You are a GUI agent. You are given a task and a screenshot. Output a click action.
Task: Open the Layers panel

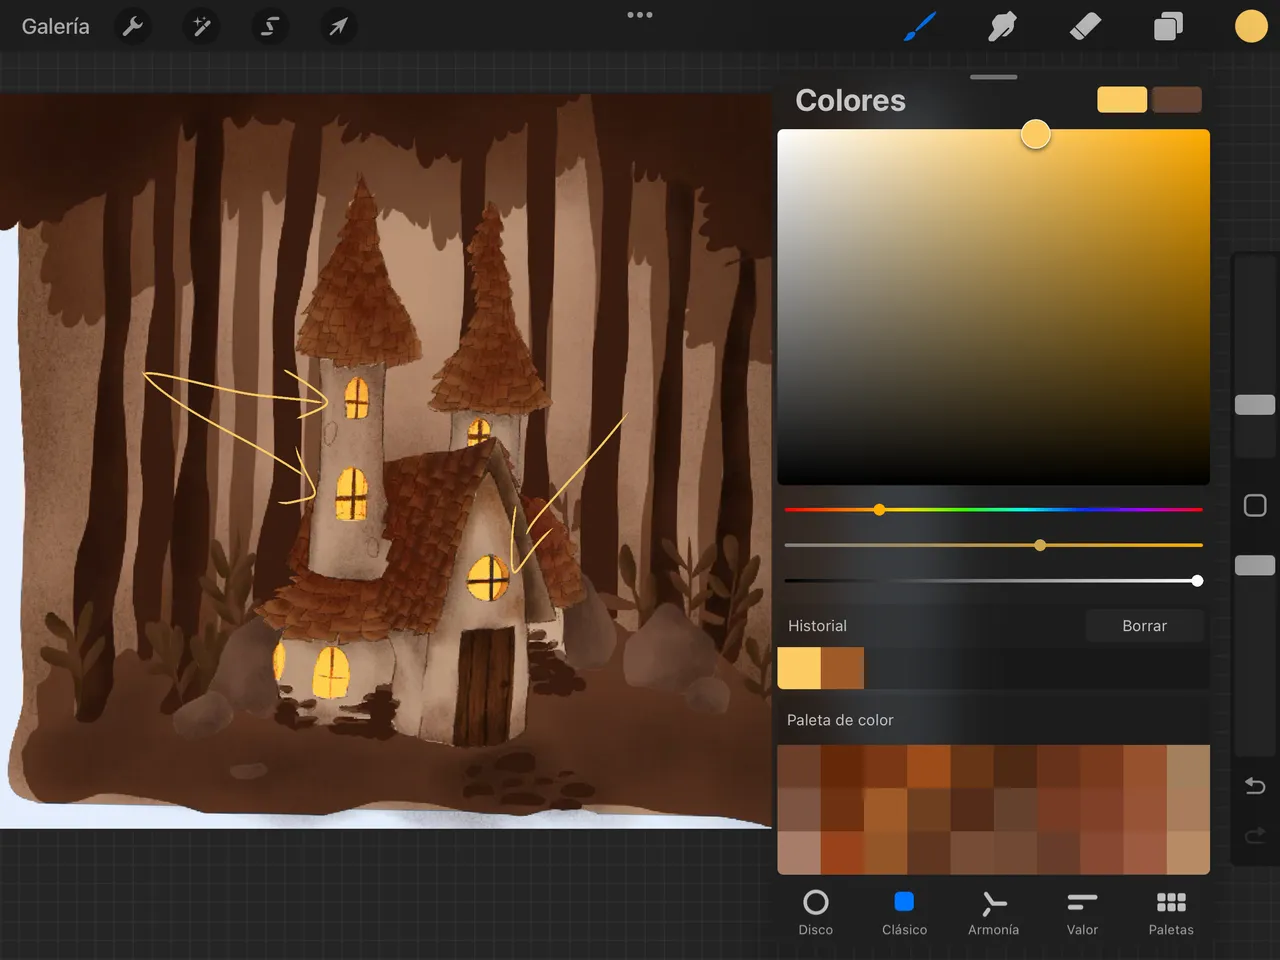(x=1168, y=27)
